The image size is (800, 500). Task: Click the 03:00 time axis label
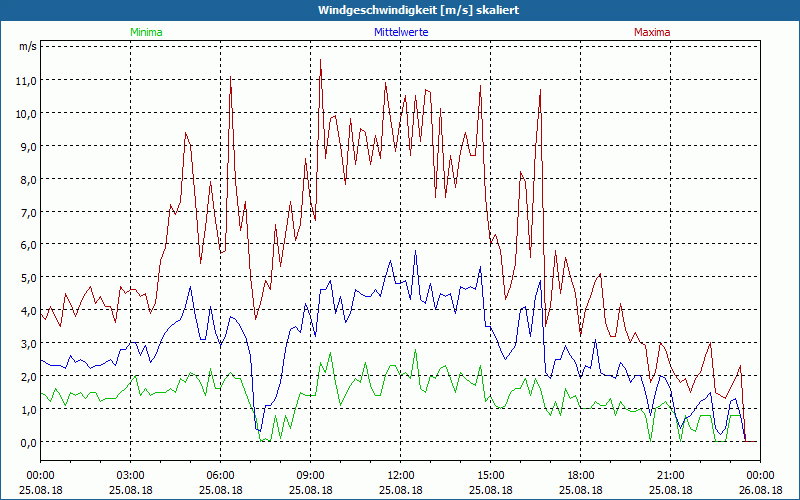point(131,476)
